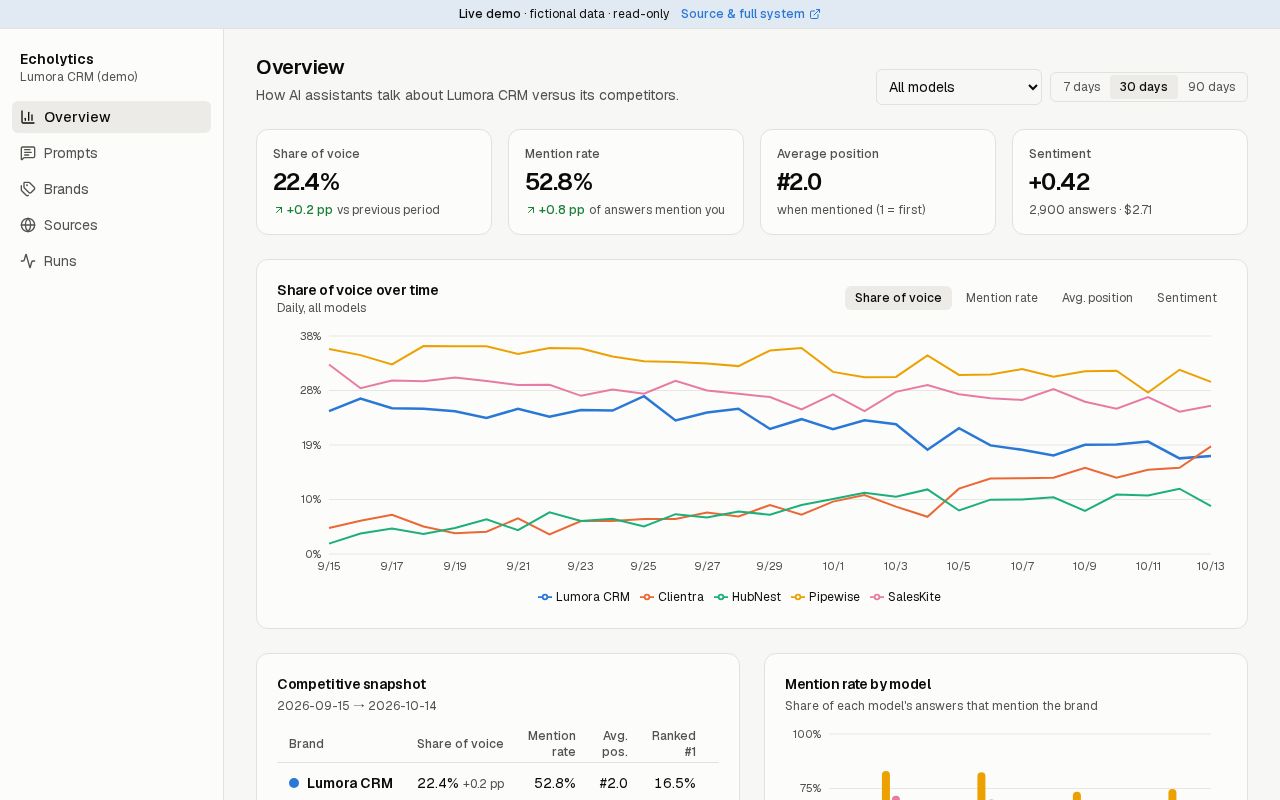Switch chart to Mention rate tab
Viewport: 1280px width, 800px height.
[x=1001, y=298]
